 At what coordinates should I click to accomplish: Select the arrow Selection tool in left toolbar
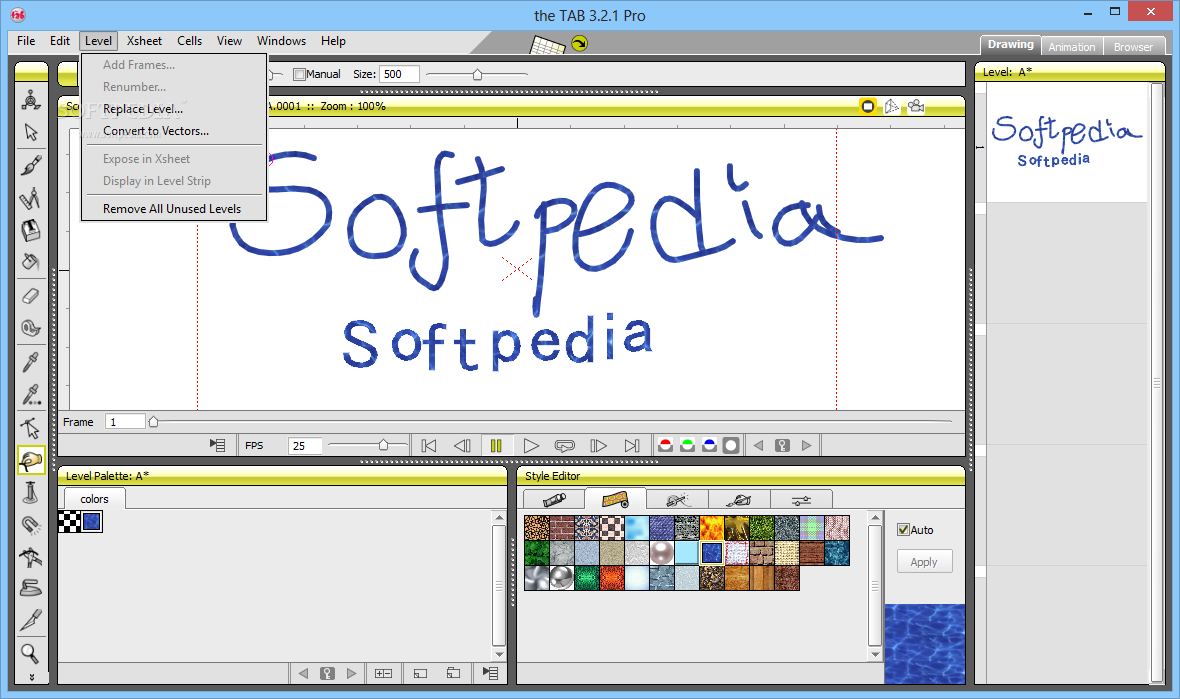pyautogui.click(x=31, y=132)
